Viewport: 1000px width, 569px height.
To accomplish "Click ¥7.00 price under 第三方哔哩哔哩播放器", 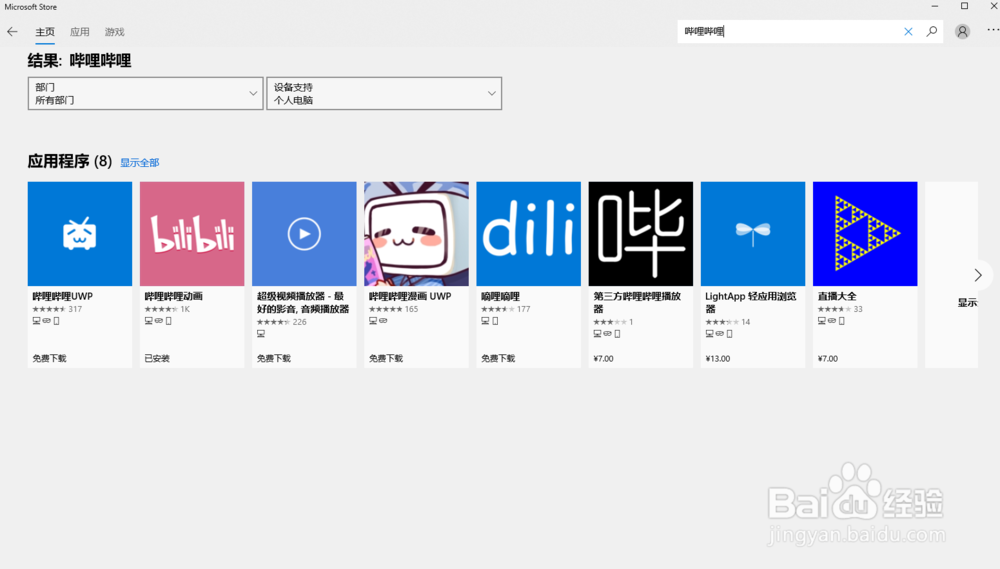I will (603, 358).
